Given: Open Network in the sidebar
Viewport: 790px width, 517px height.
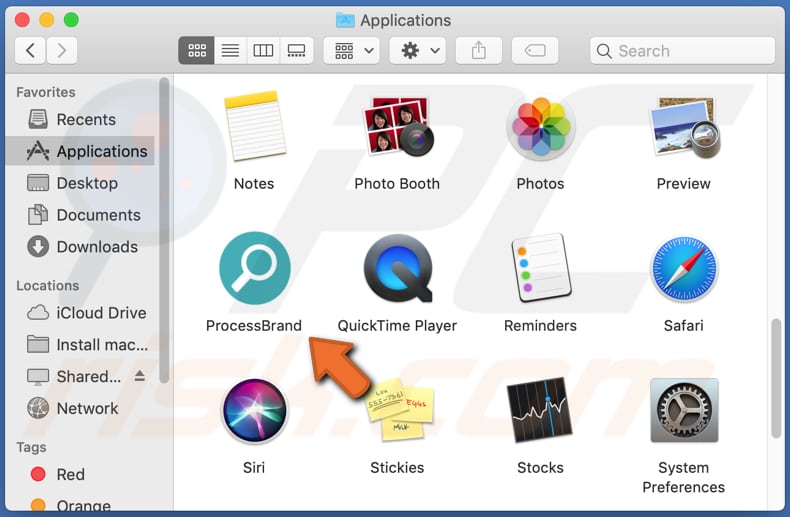Looking at the screenshot, I should (x=81, y=408).
